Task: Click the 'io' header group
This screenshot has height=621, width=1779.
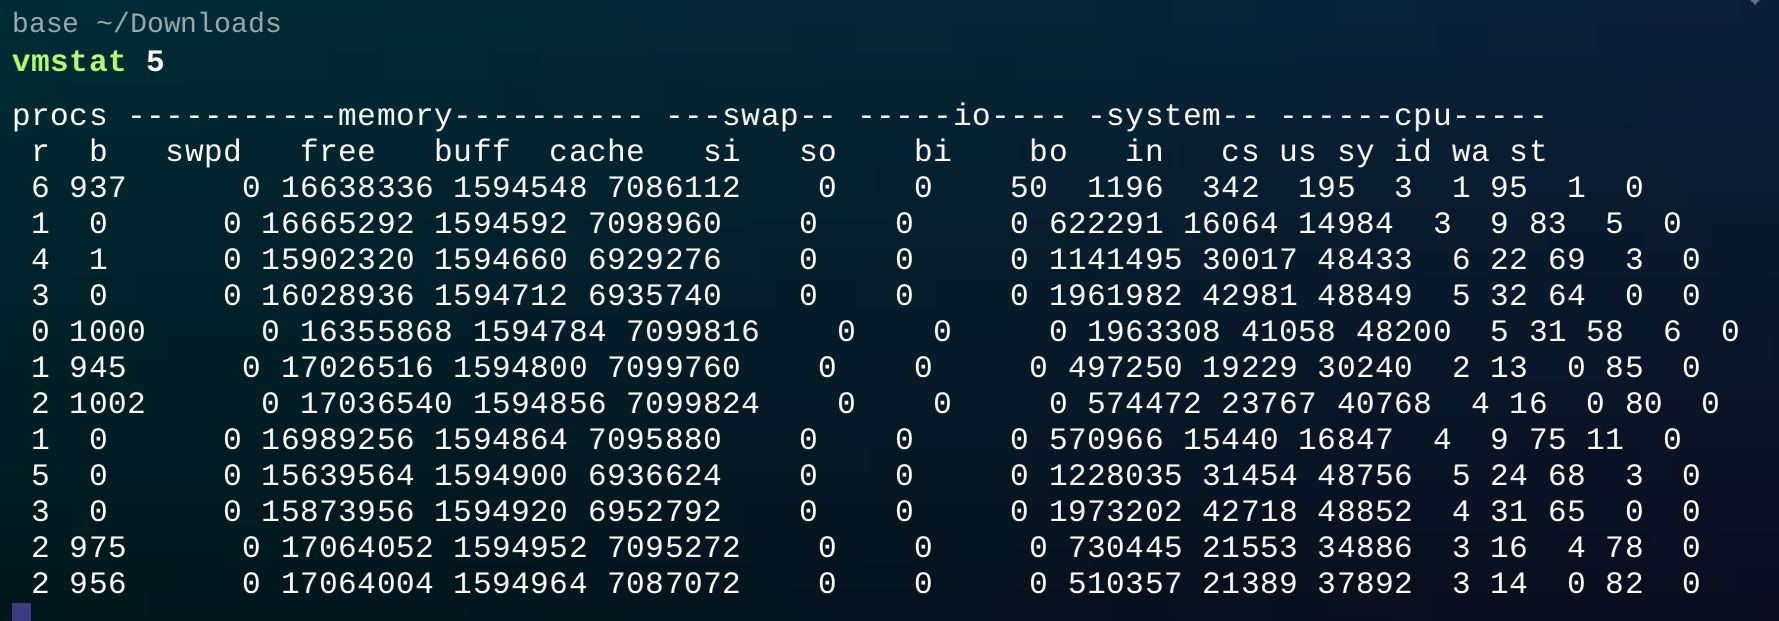Action: click(x=971, y=116)
